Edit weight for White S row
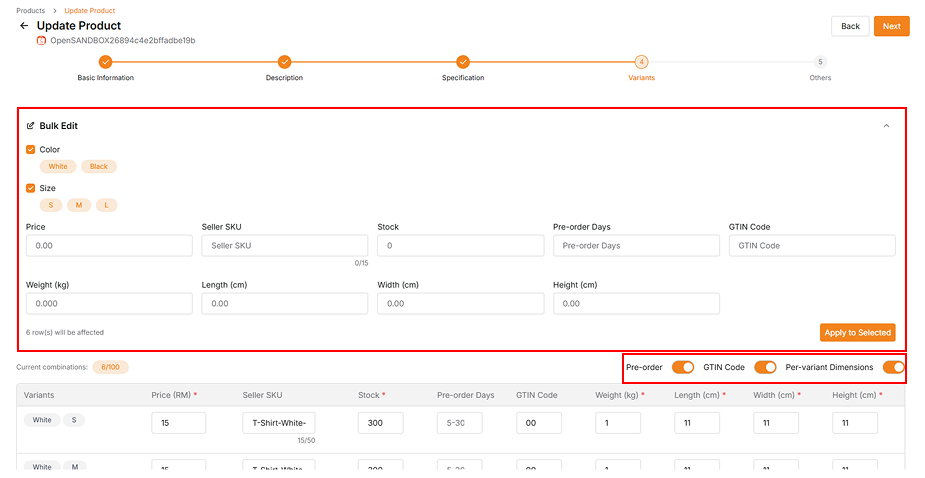The height and width of the screenshot is (478, 925). [618, 423]
